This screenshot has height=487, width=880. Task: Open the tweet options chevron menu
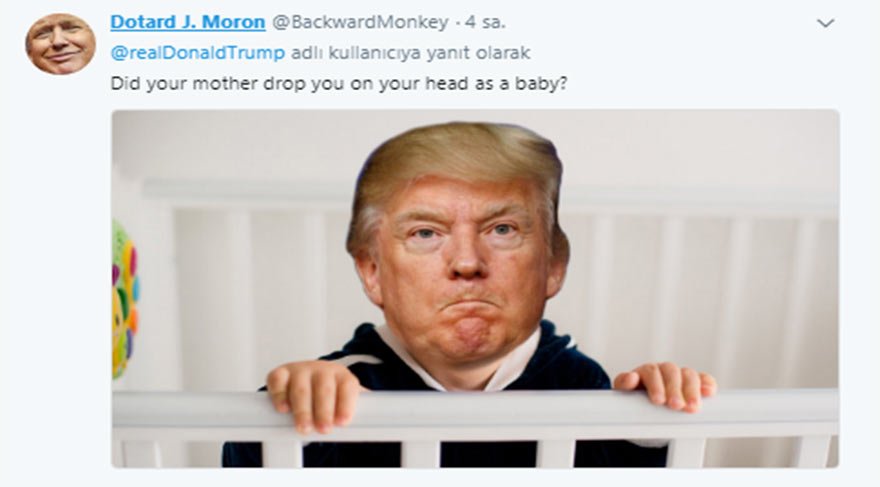(x=825, y=23)
